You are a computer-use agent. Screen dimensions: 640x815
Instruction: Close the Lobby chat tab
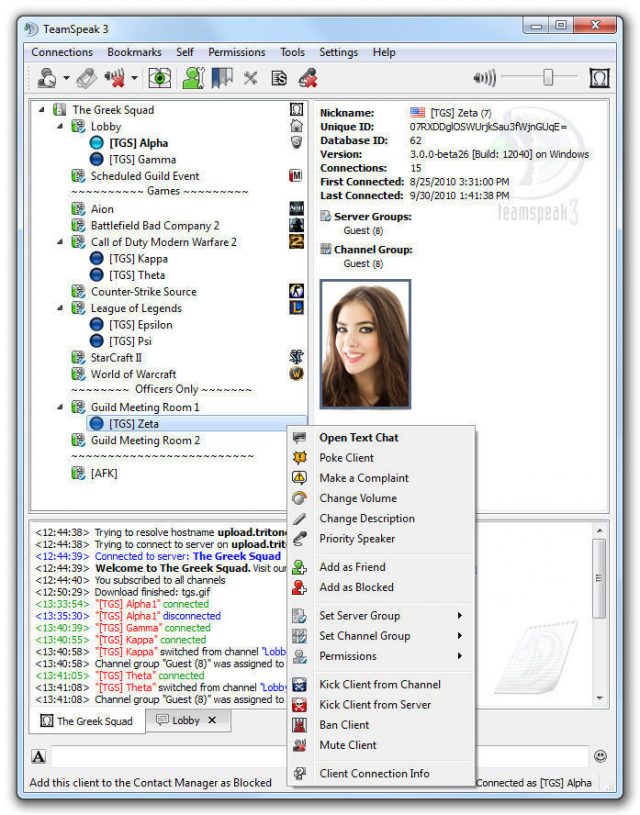pyautogui.click(x=212, y=721)
